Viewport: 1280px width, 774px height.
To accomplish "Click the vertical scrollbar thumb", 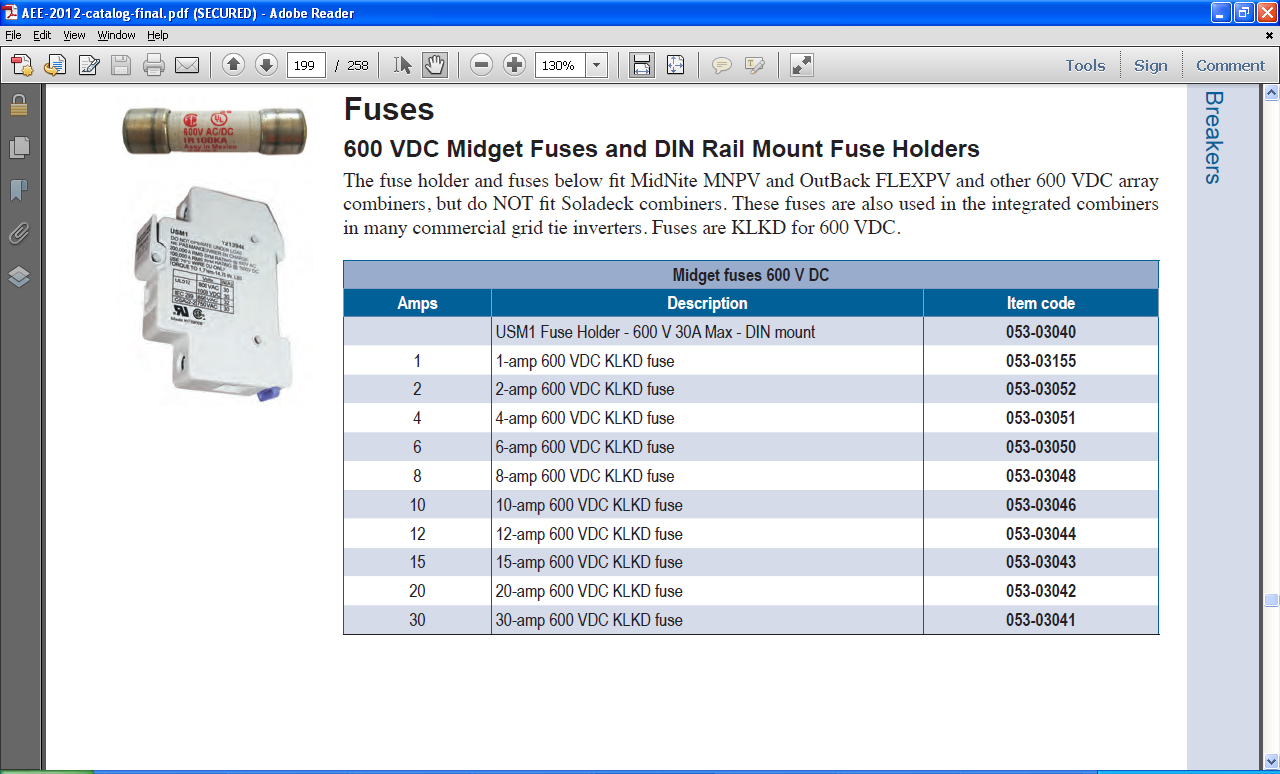I will pos(1271,601).
